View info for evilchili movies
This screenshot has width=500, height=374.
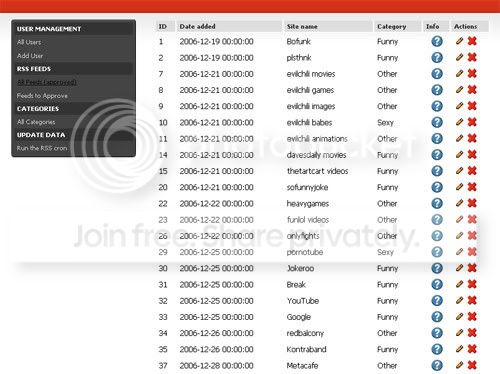pyautogui.click(x=437, y=74)
